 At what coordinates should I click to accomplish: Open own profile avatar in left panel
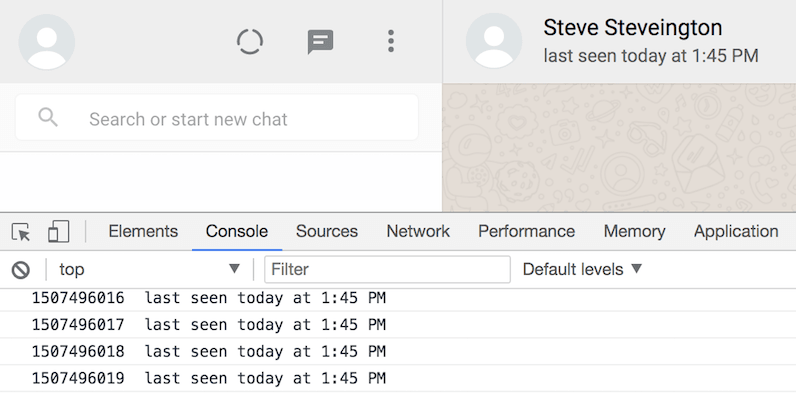coord(47,42)
